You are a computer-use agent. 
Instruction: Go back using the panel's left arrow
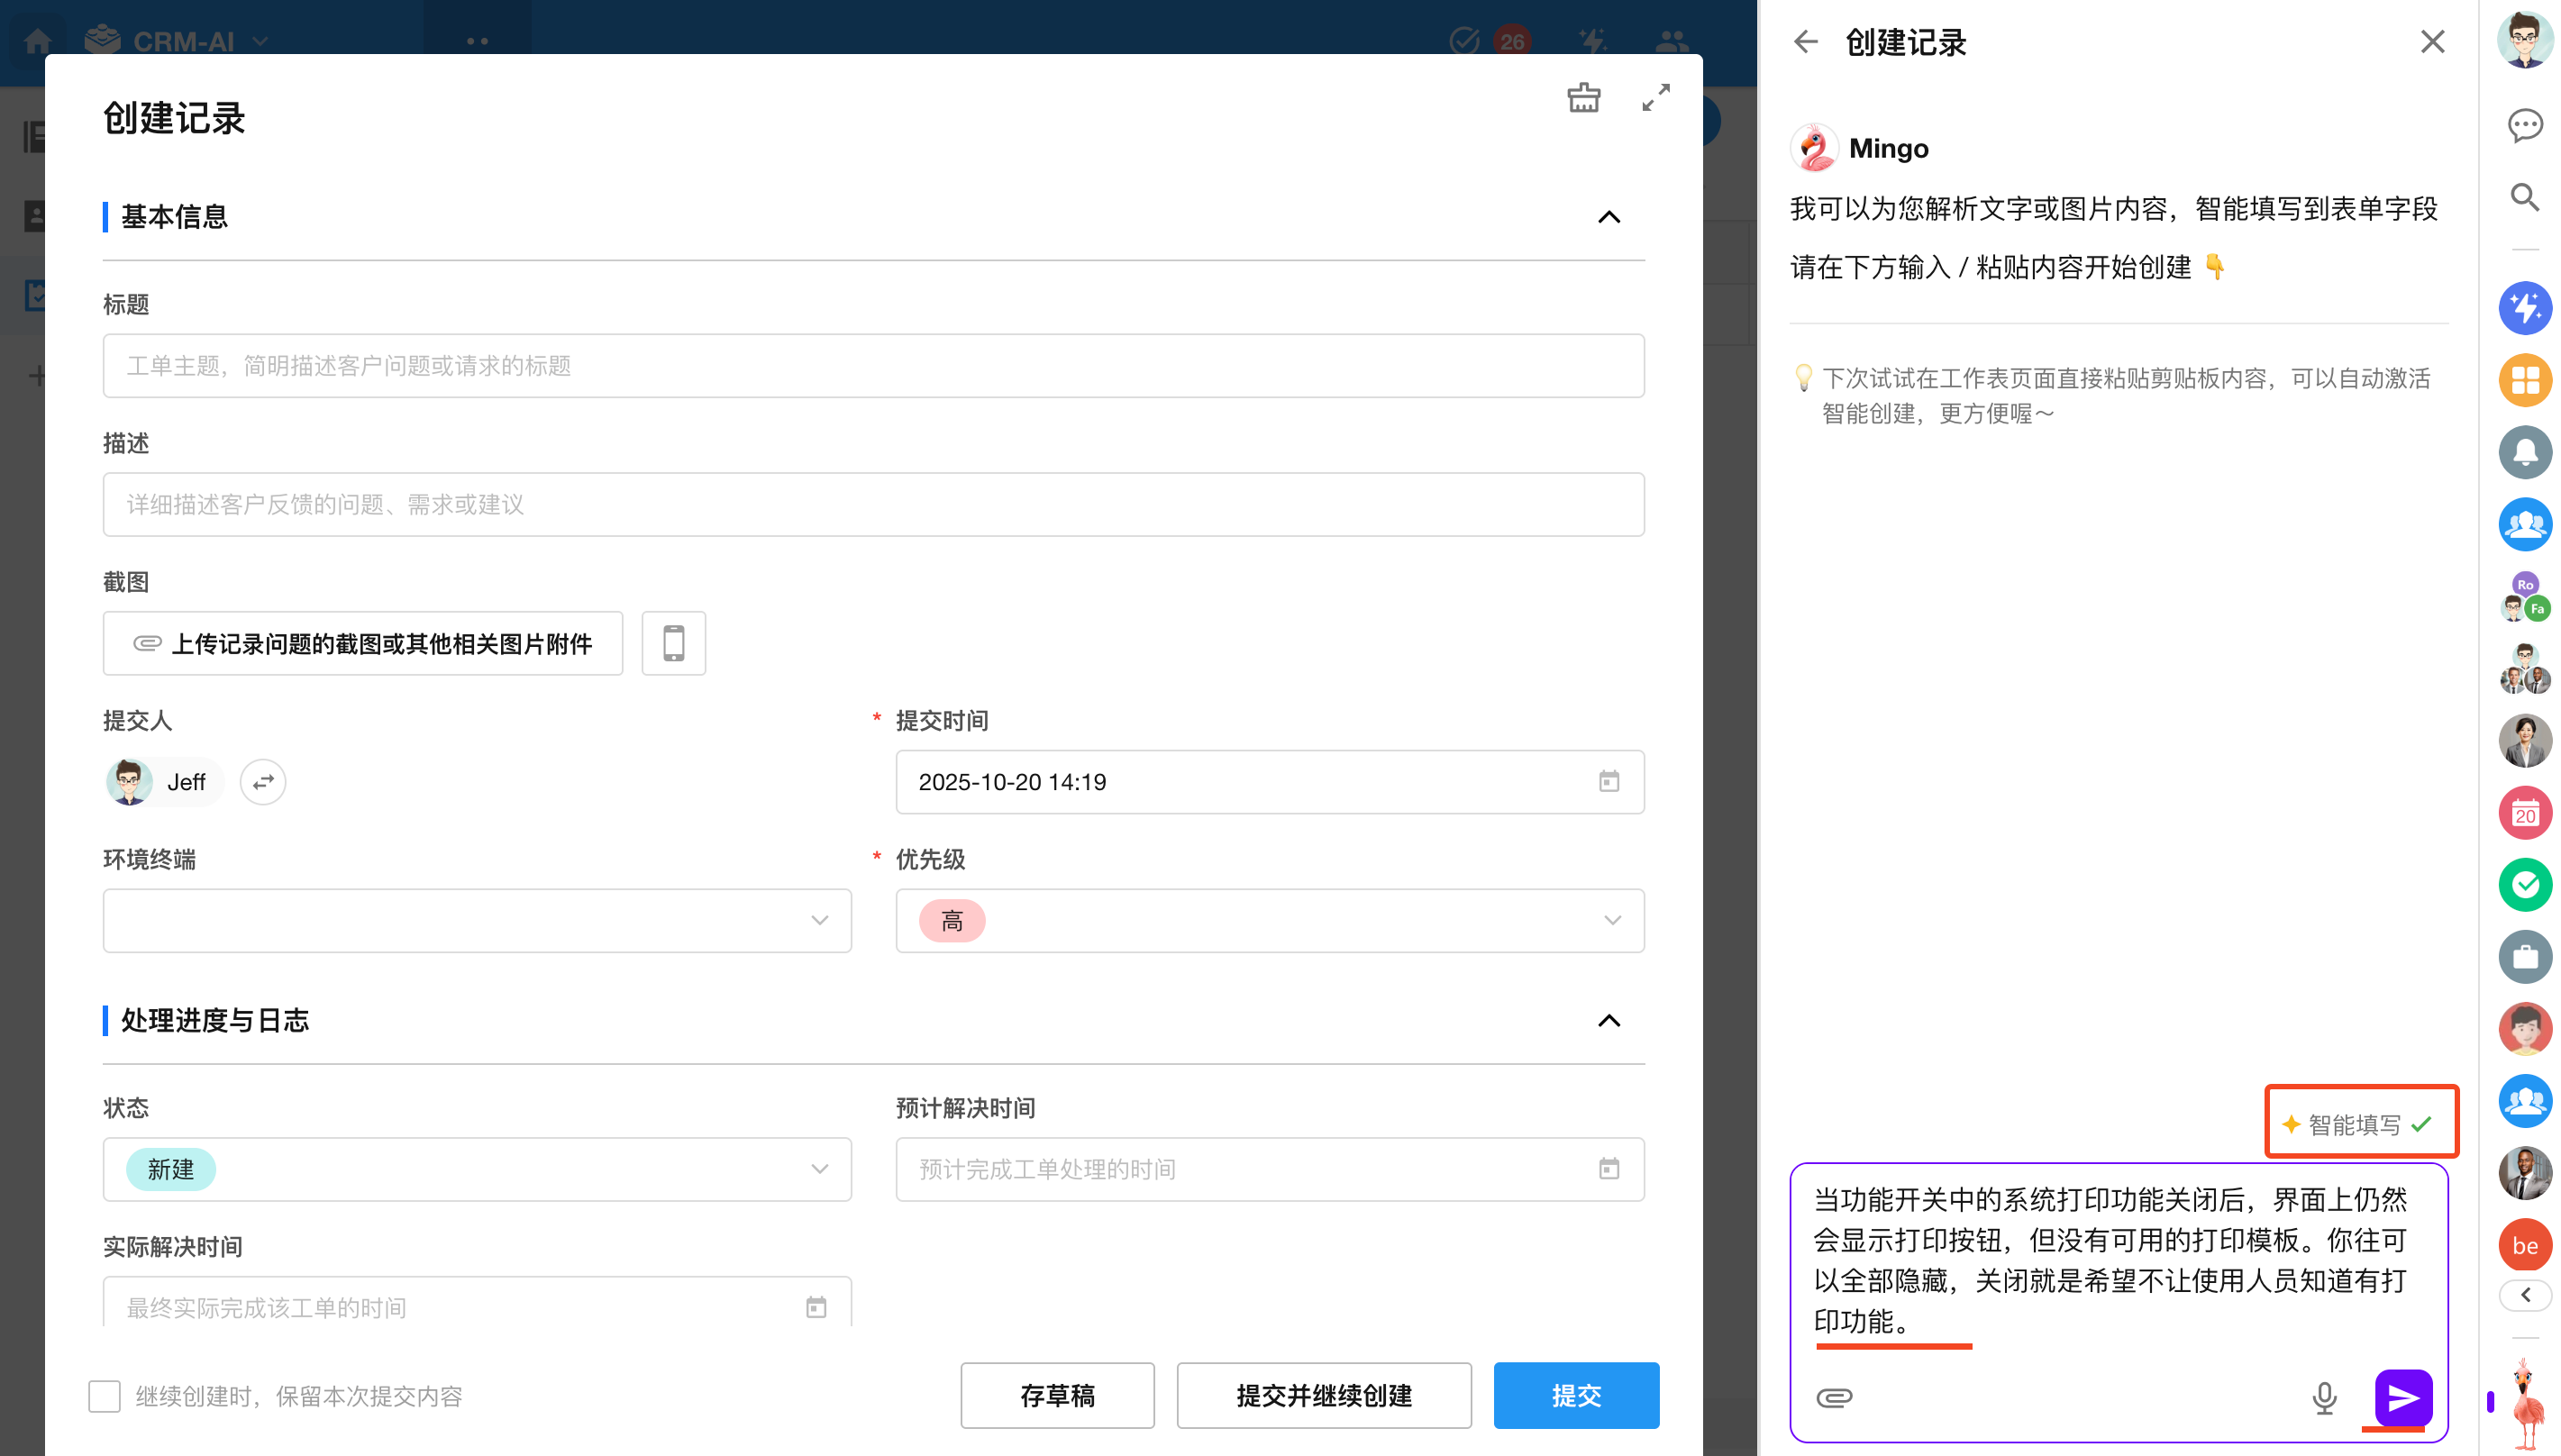click(x=1806, y=42)
